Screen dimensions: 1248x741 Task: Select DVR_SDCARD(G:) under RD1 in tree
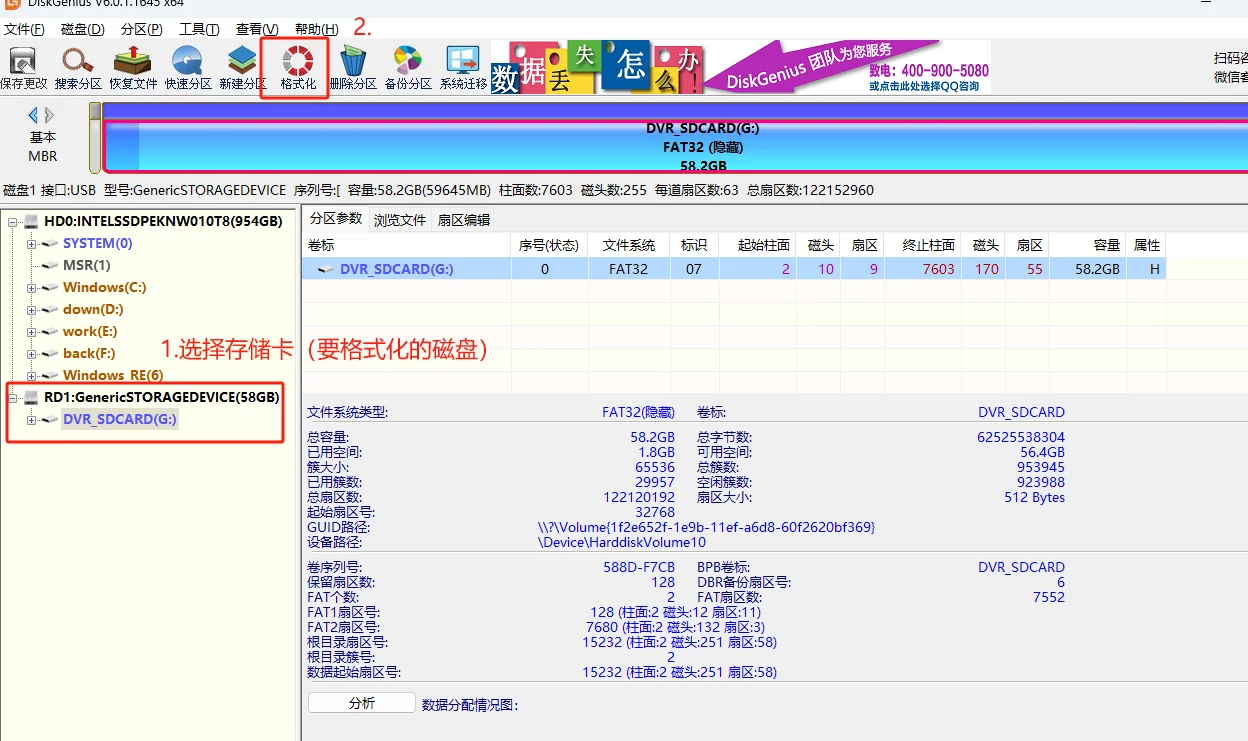pyautogui.click(x=120, y=419)
